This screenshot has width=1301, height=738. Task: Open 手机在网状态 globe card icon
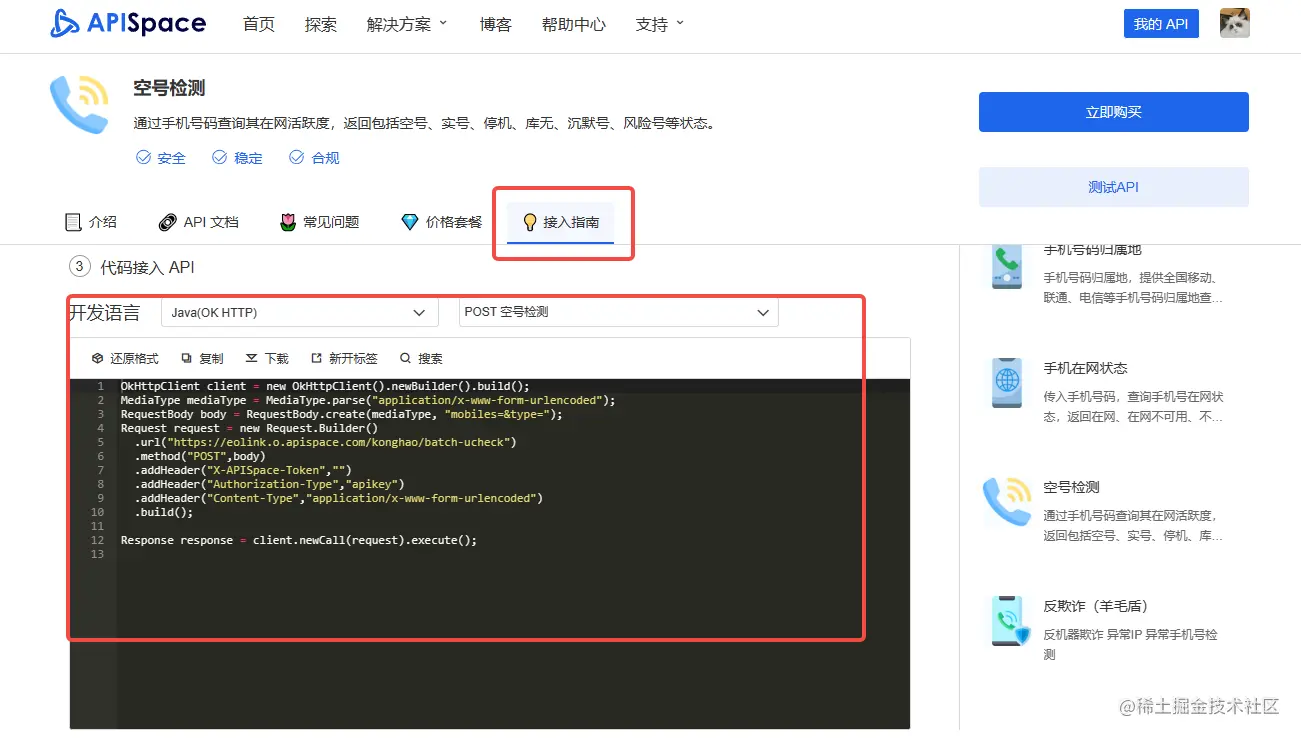(x=1007, y=382)
